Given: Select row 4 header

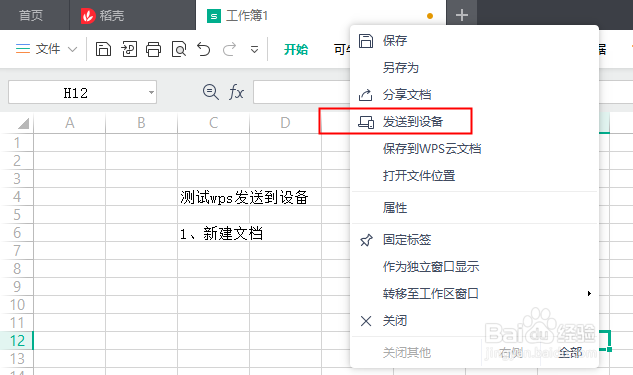Looking at the screenshot, I should pyautogui.click(x=17, y=197).
